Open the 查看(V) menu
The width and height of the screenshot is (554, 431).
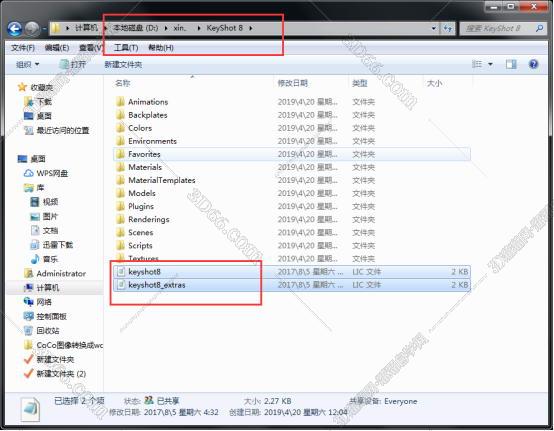point(91,48)
